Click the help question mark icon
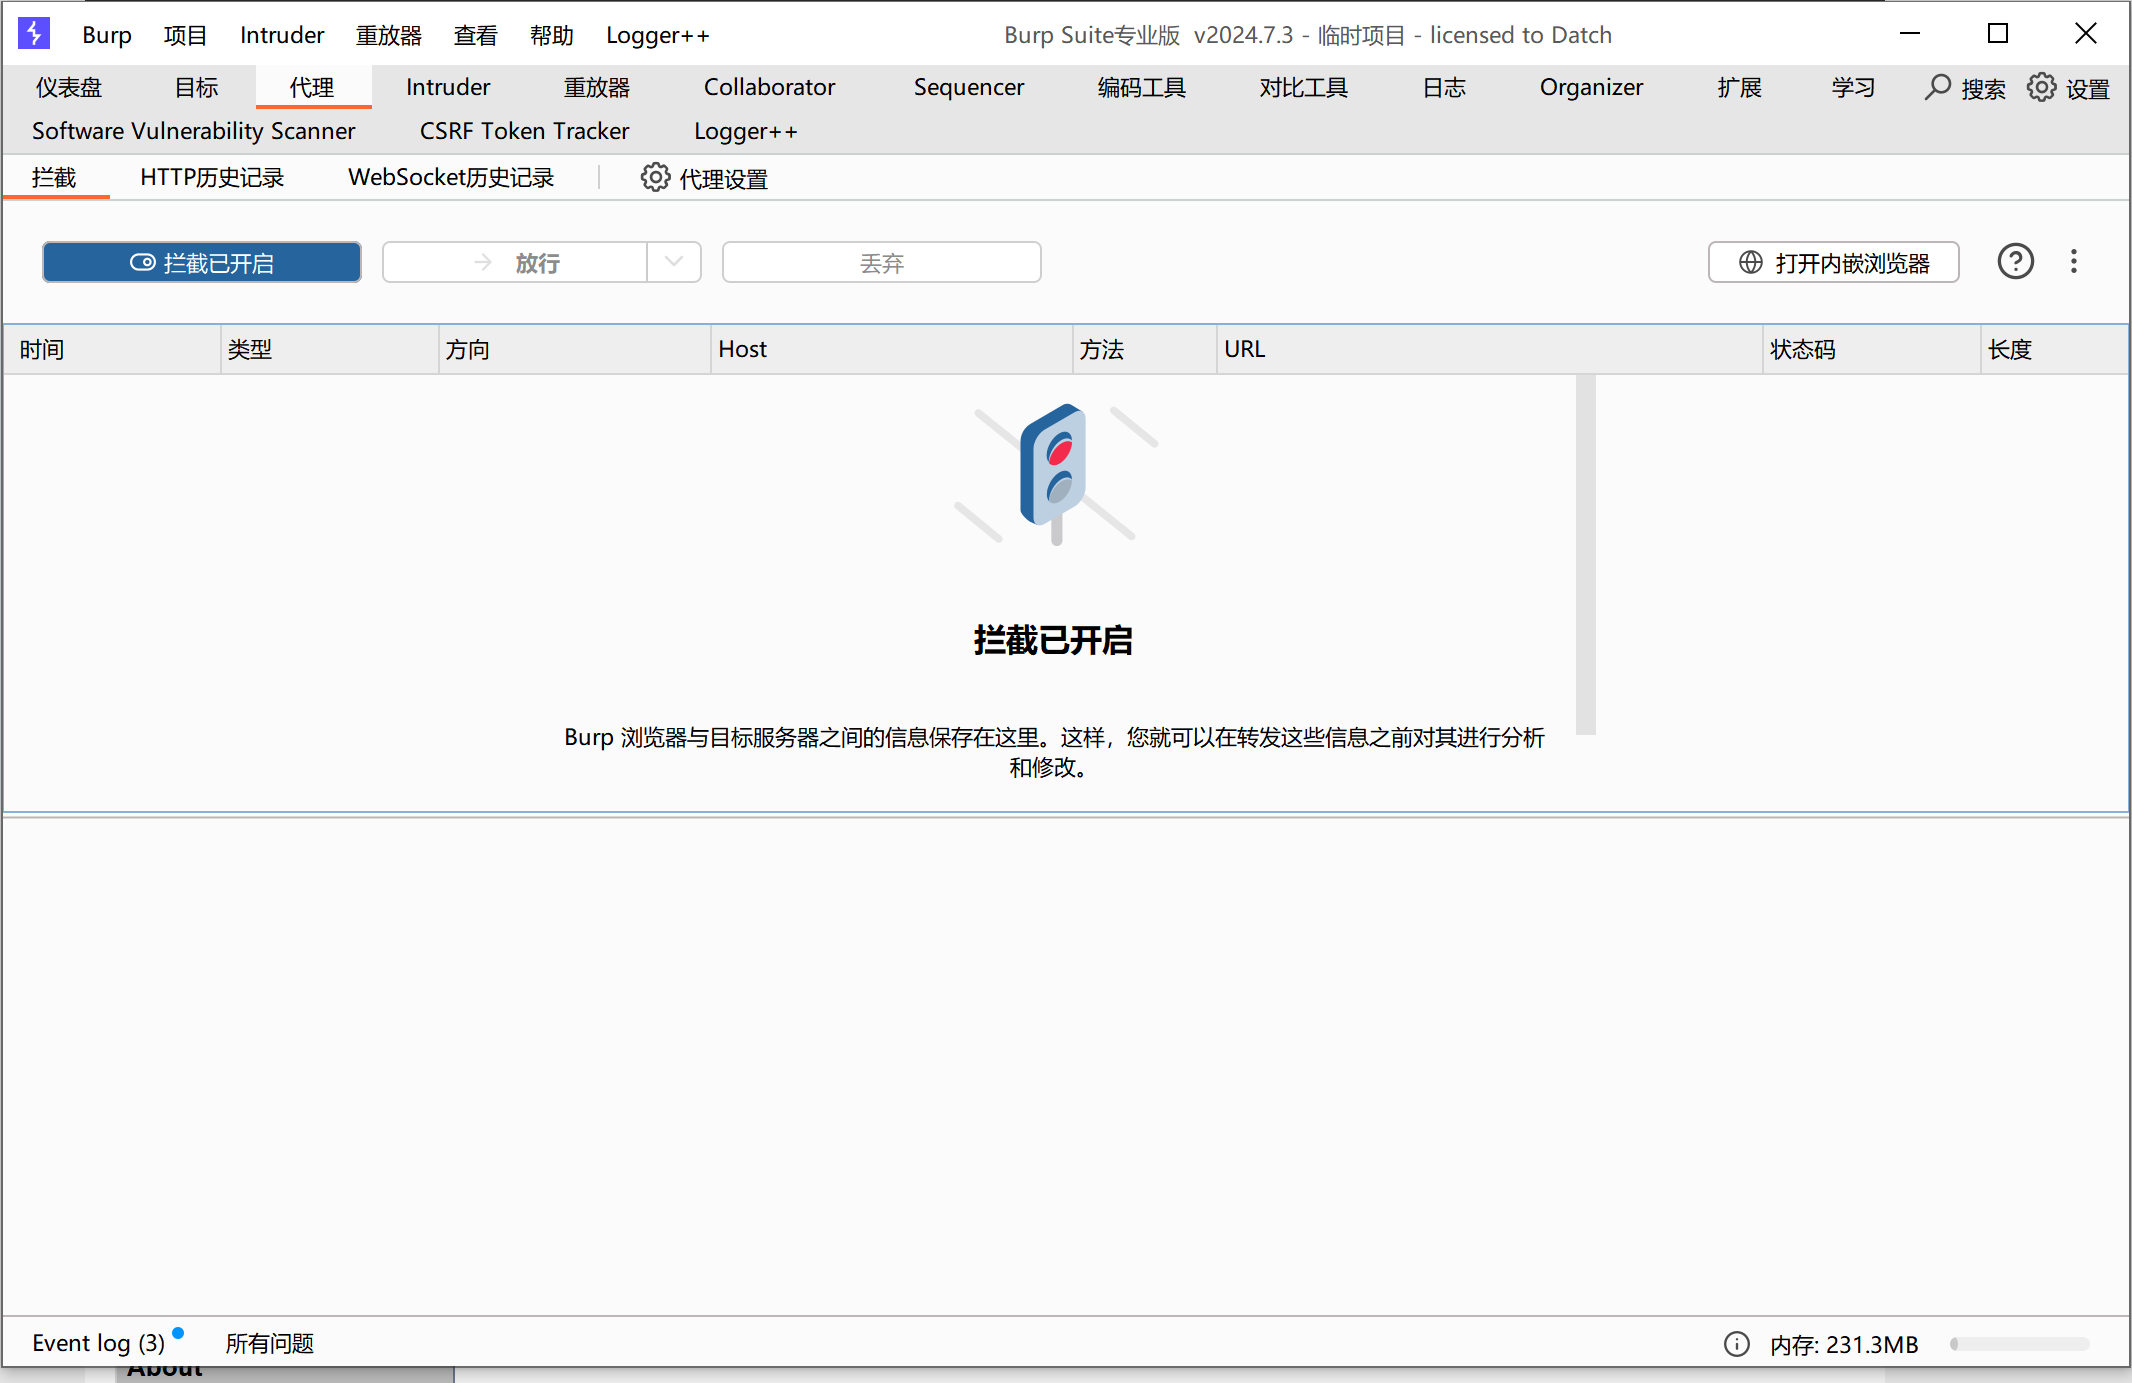The width and height of the screenshot is (2132, 1383). click(2015, 262)
